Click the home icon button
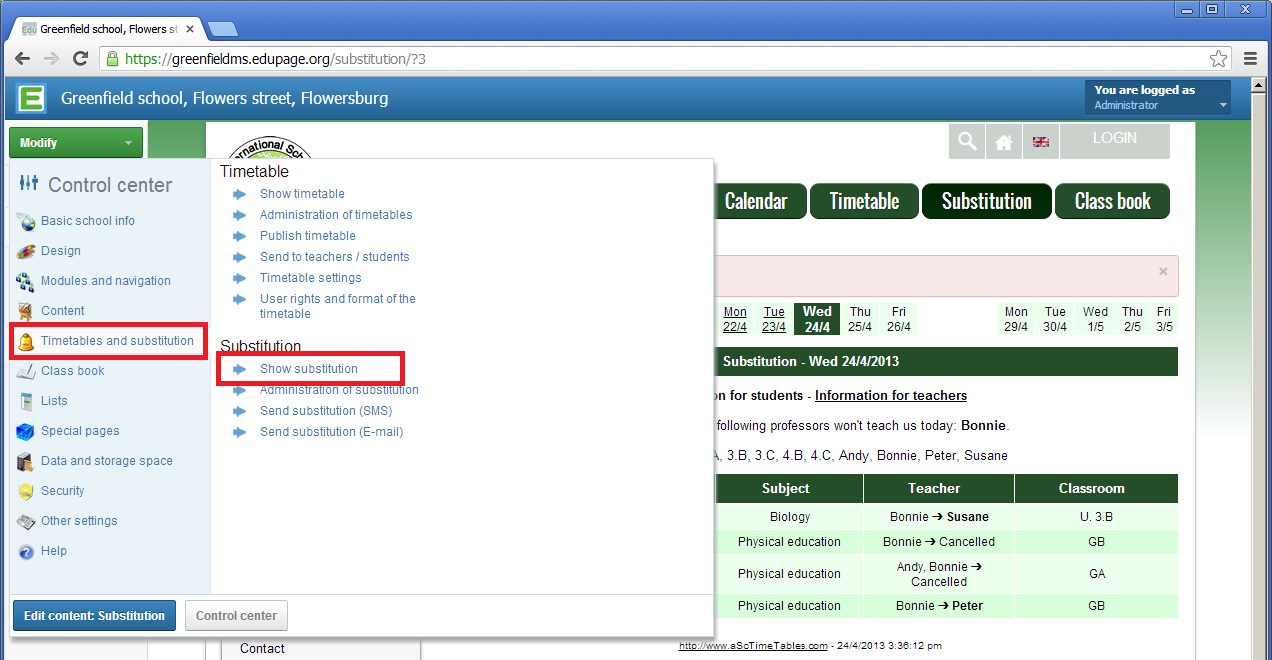Screen dimensions: 1272x660 point(1003,142)
